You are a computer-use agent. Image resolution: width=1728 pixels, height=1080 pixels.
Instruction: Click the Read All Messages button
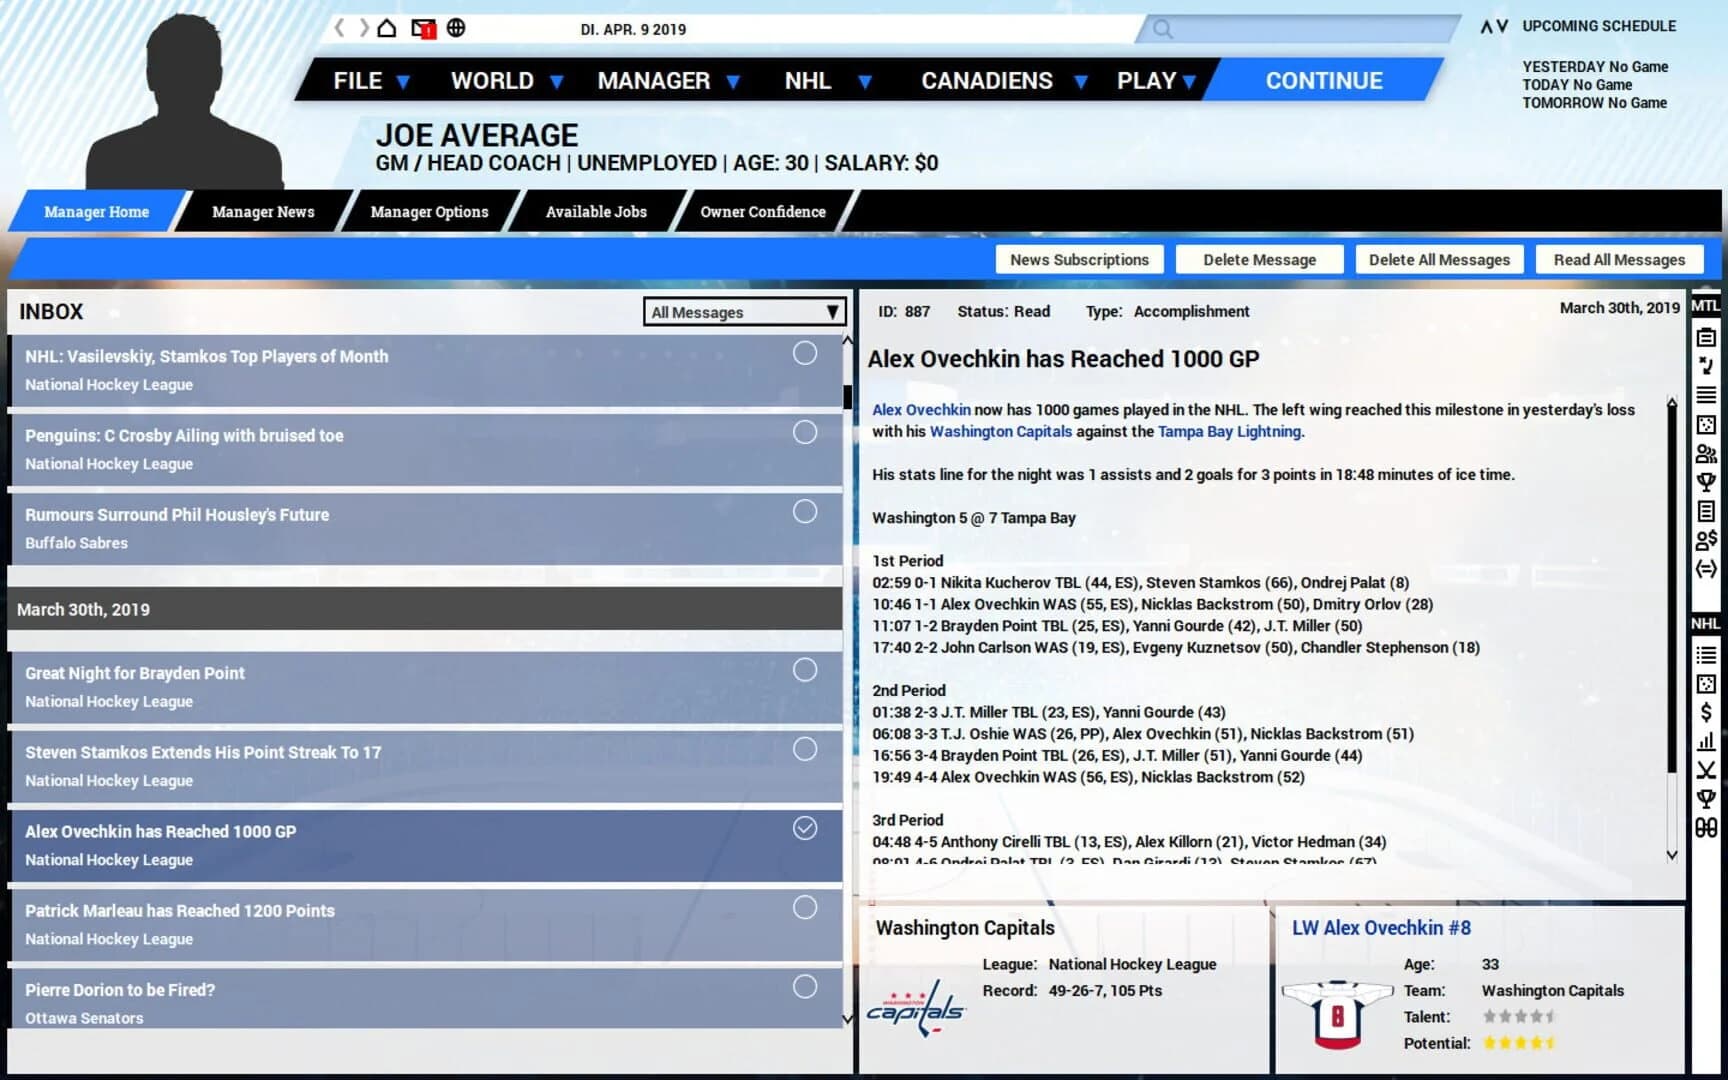[x=1619, y=259]
